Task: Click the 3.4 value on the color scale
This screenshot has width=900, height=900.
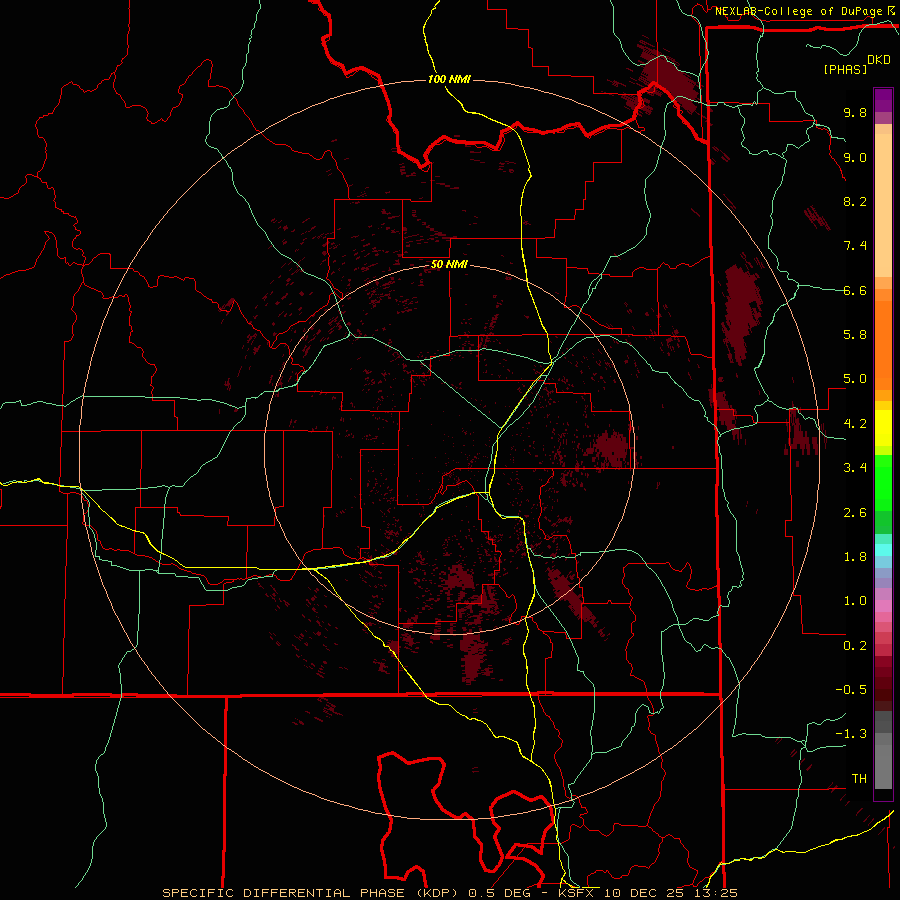Action: (x=855, y=468)
